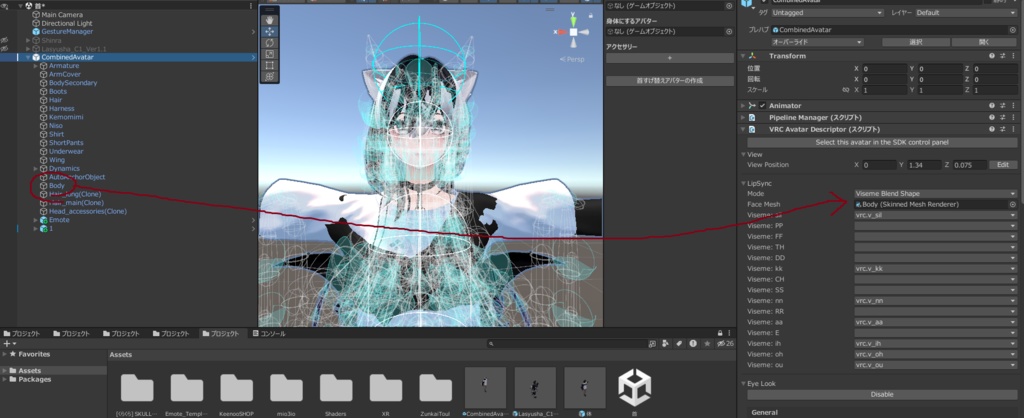Screen dimensions: 1024x418
Task: Click favorite star icon in Project search bar
Action: click(x=707, y=344)
